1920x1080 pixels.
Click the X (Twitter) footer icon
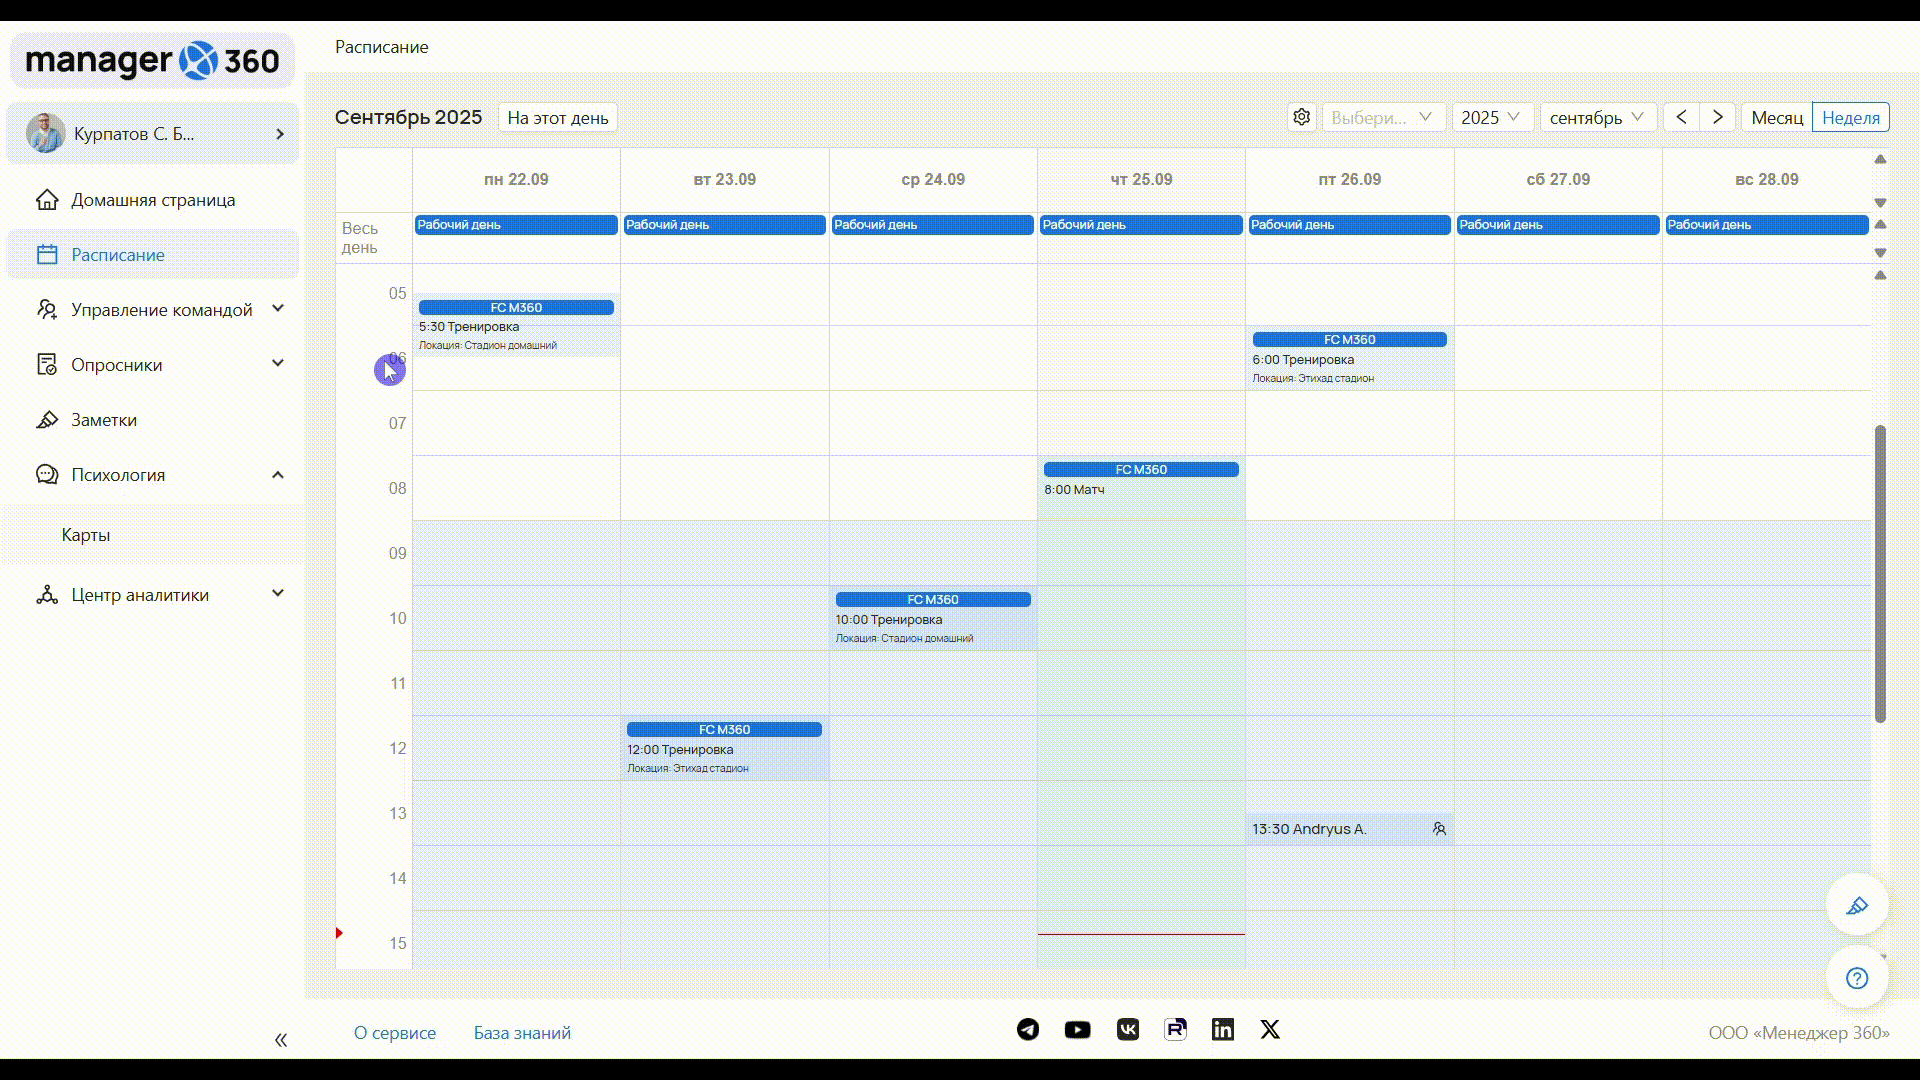click(x=1270, y=1030)
